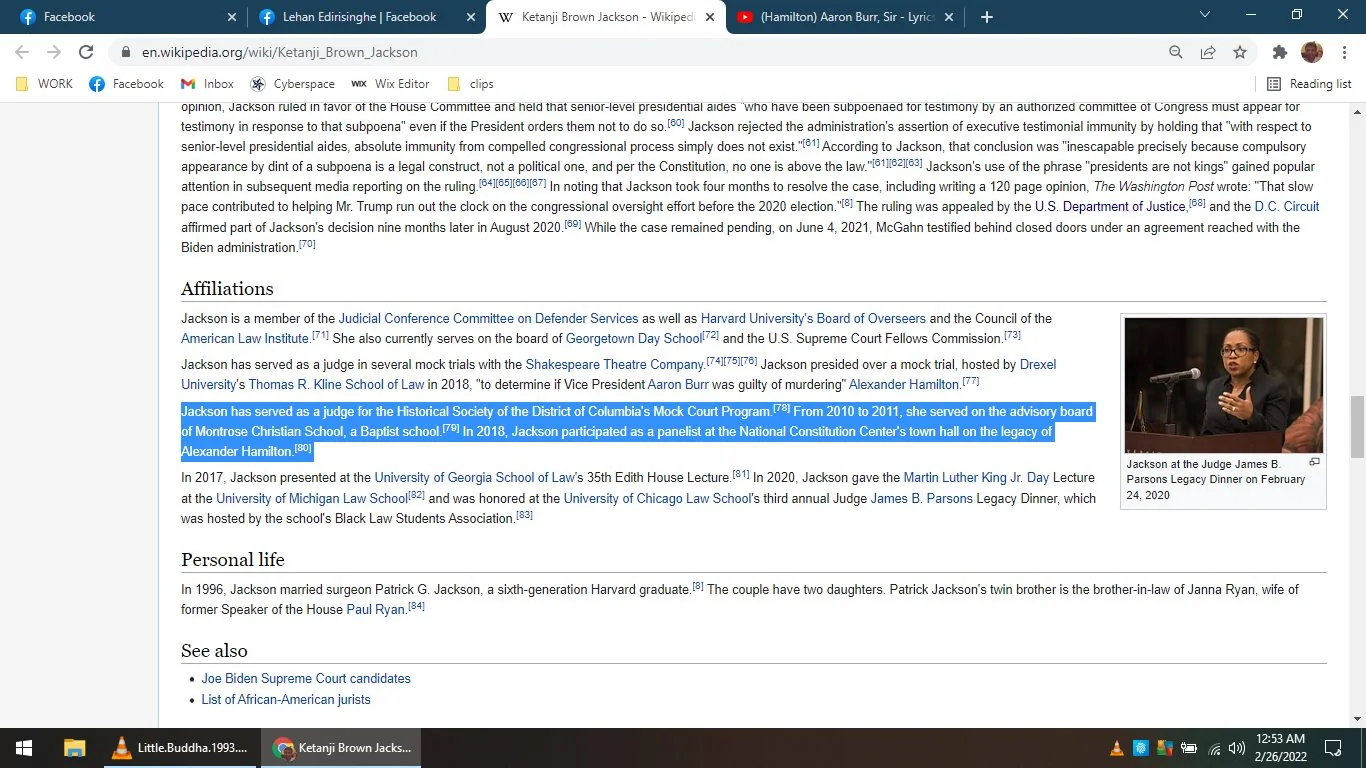Screen dimensions: 1366x768
Task: View site information via the lock icon
Action: tap(126, 52)
